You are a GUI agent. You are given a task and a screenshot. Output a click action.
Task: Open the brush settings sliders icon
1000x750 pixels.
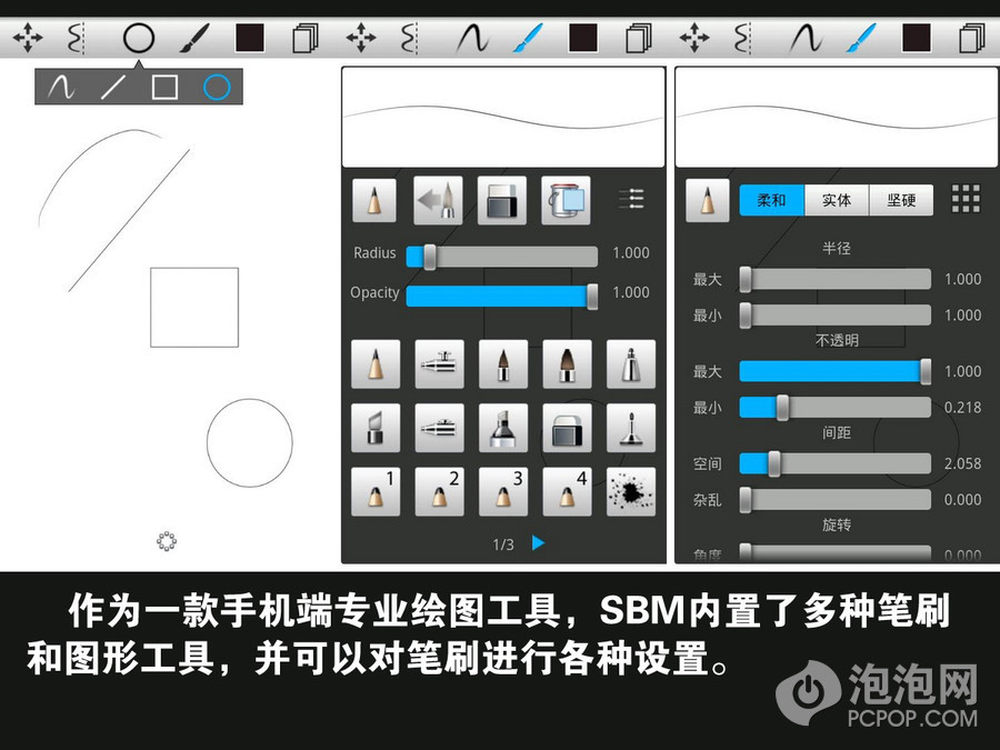[631, 199]
